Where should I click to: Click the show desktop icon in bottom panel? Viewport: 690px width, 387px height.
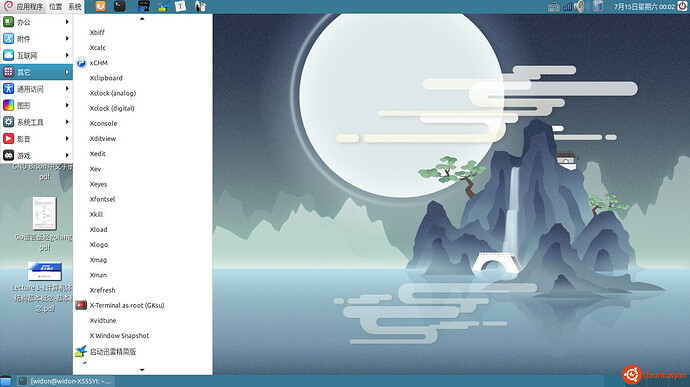(6, 381)
